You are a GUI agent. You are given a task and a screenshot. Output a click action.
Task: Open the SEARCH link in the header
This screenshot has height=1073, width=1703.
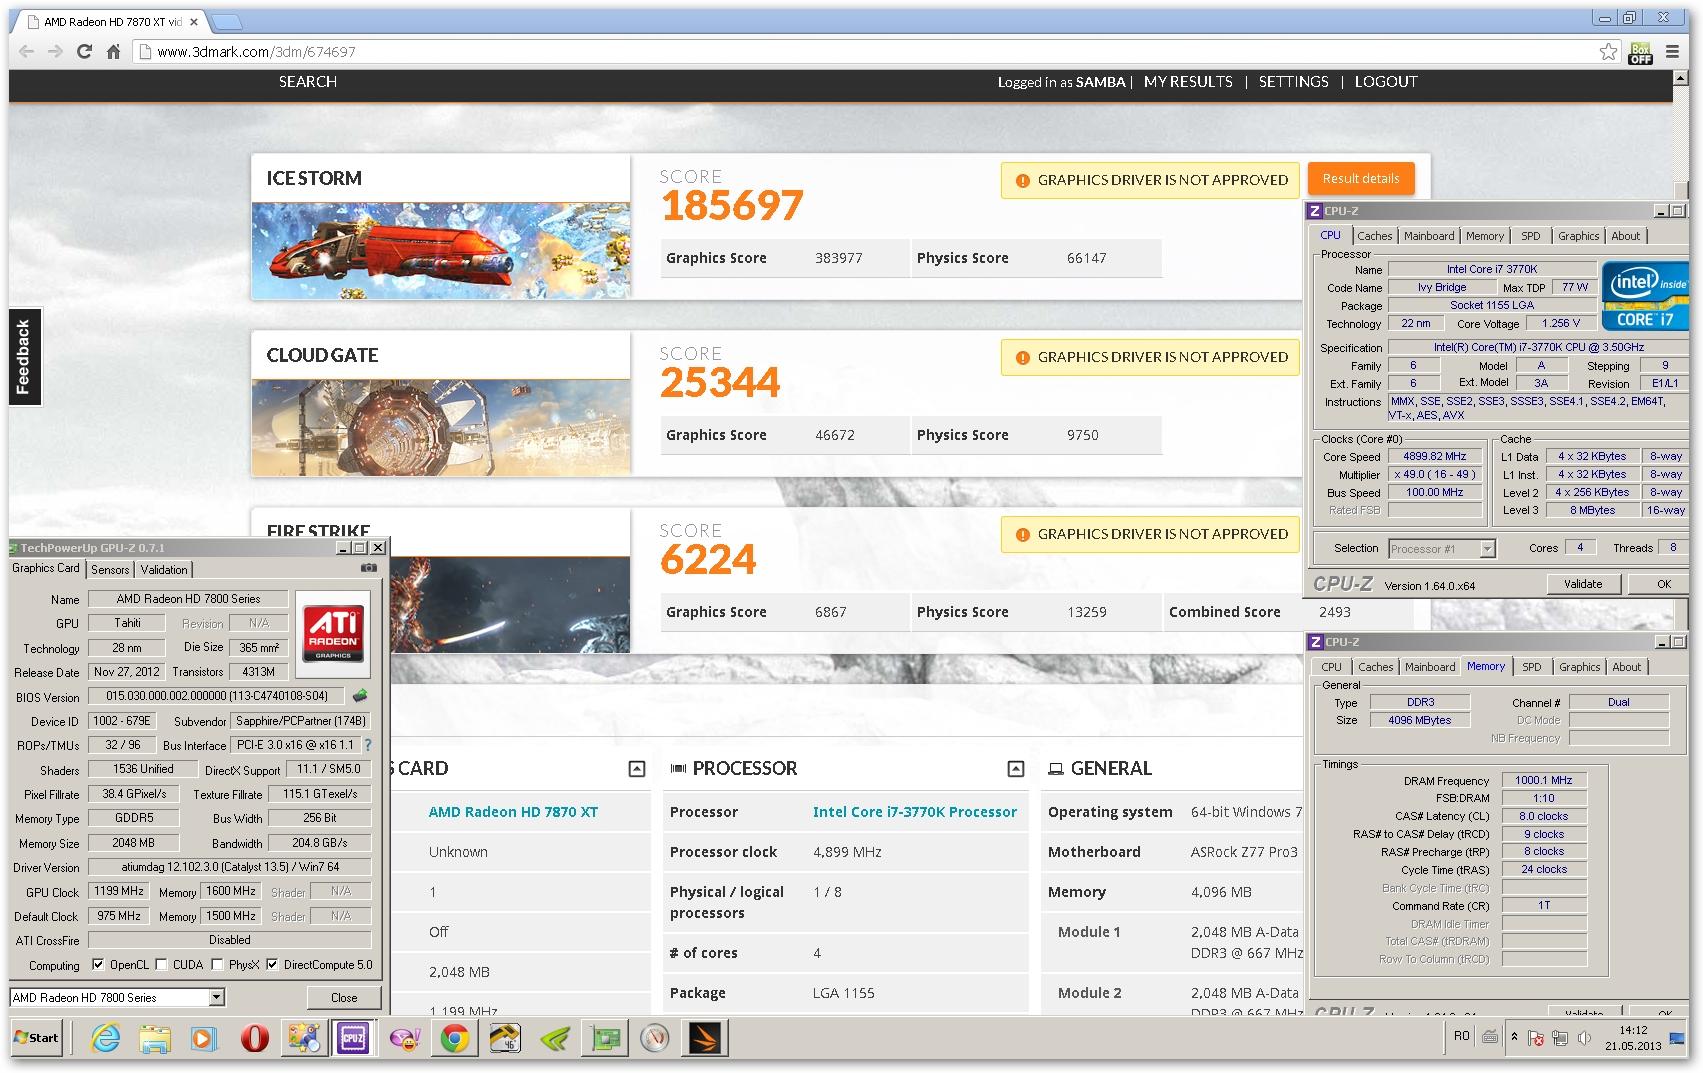pos(308,82)
